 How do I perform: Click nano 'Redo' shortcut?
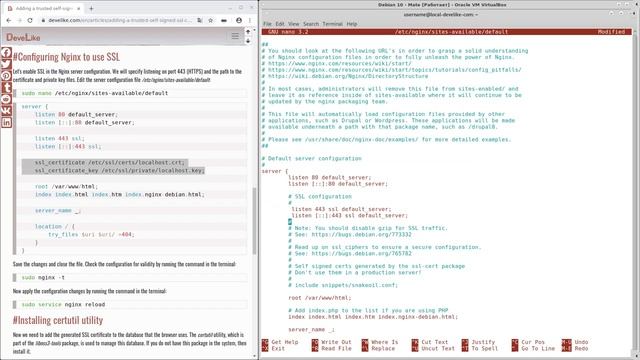[x=575, y=349]
